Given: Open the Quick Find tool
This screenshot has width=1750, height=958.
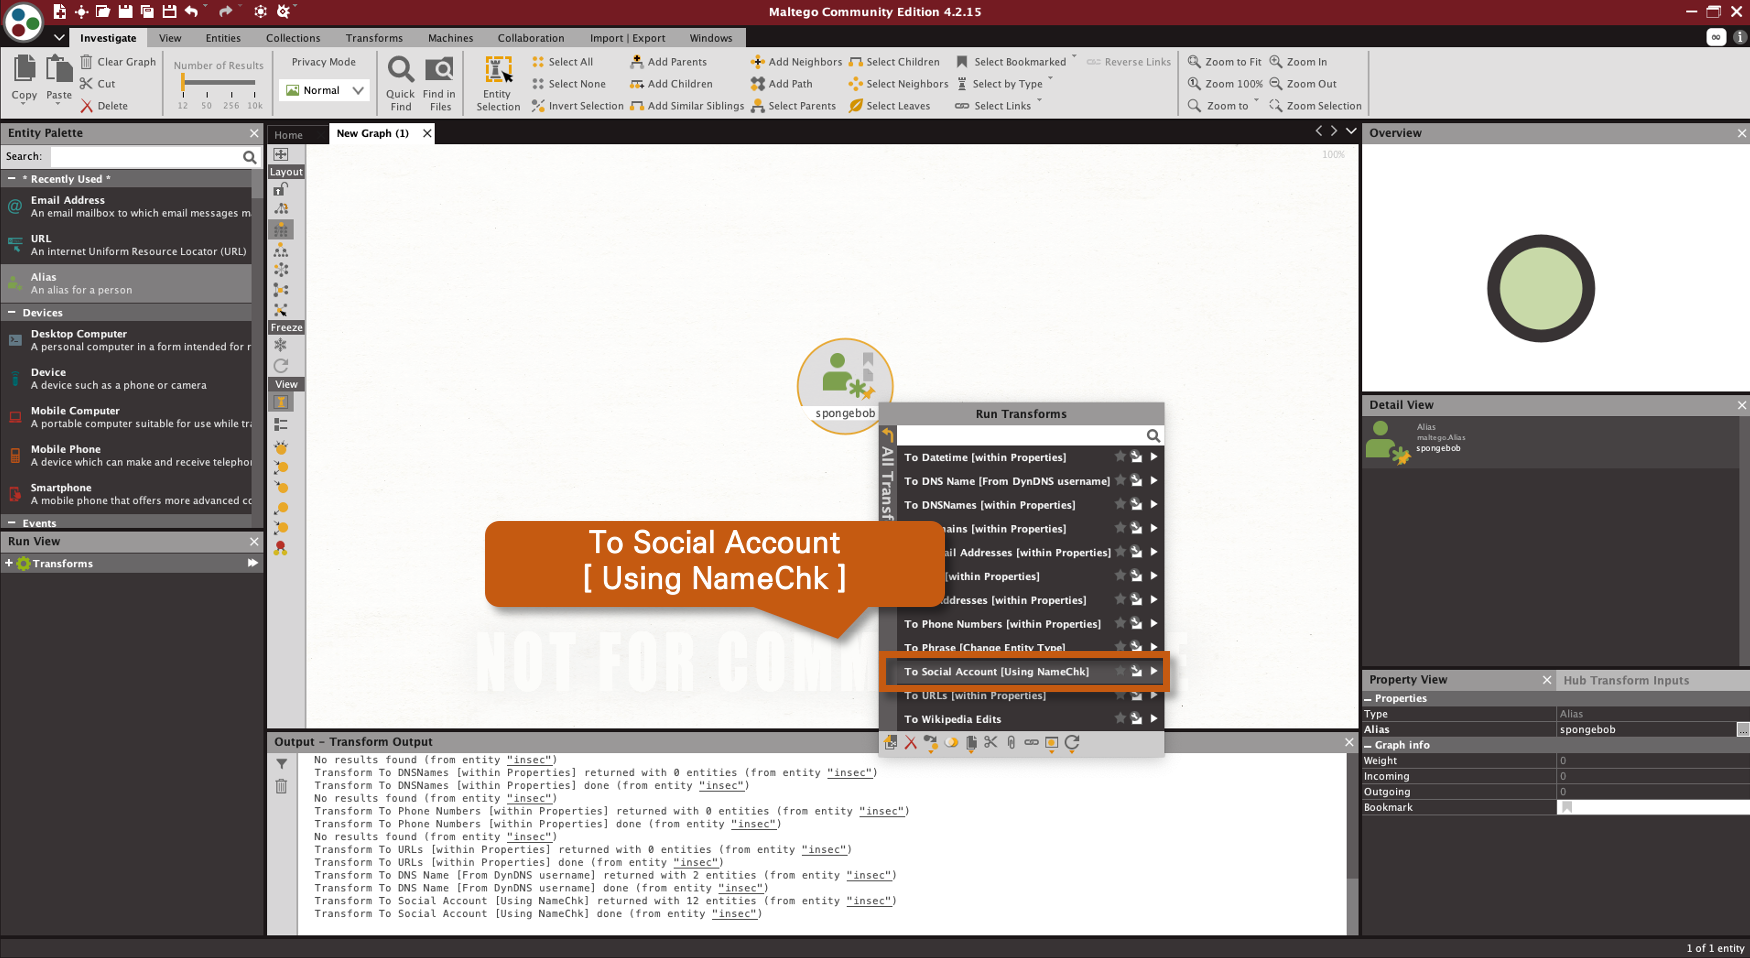Looking at the screenshot, I should 400,84.
